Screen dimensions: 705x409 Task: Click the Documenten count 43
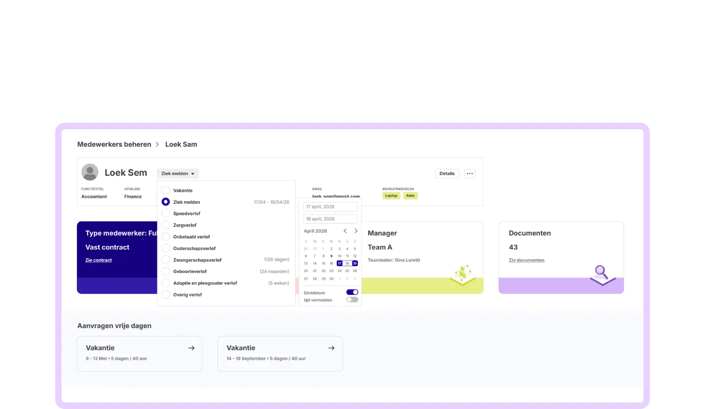coord(513,247)
